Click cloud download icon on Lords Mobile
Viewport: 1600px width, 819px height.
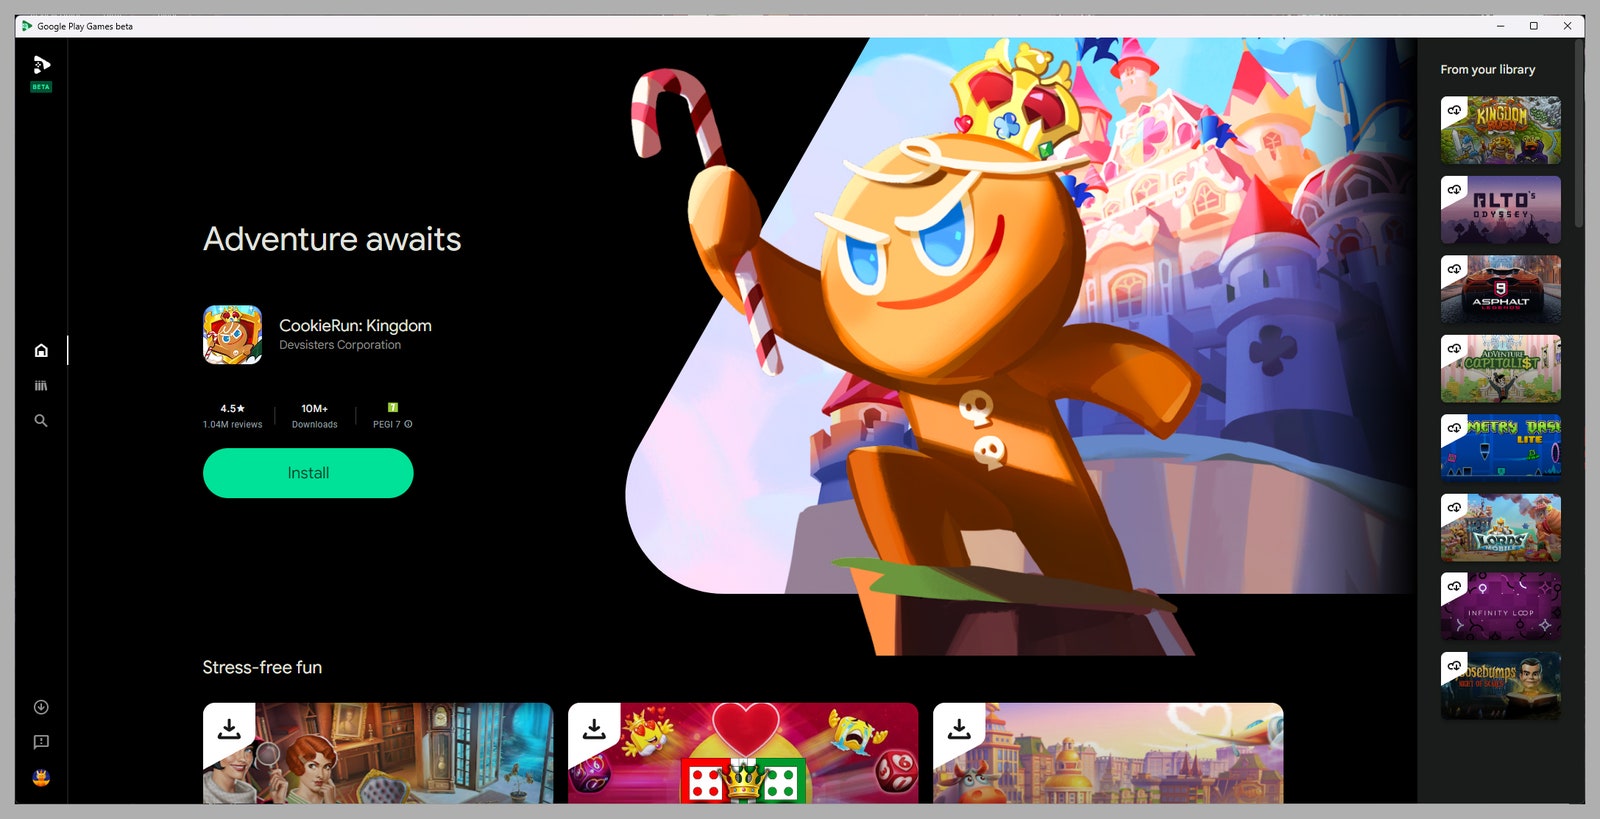click(x=1454, y=507)
